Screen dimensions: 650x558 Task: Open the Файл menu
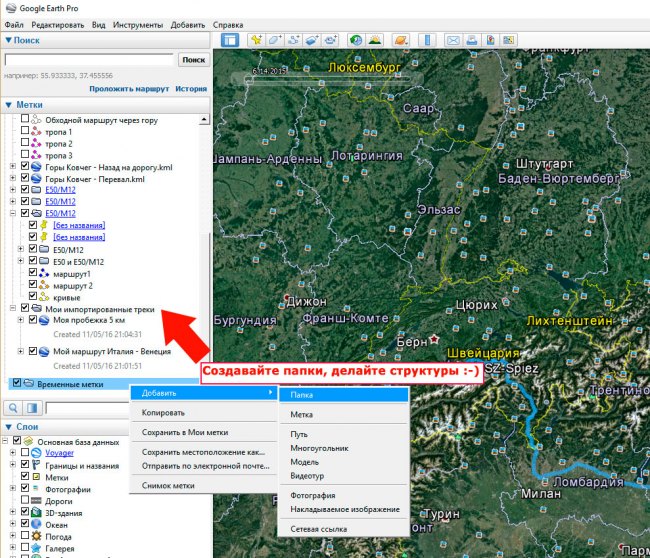click(14, 25)
